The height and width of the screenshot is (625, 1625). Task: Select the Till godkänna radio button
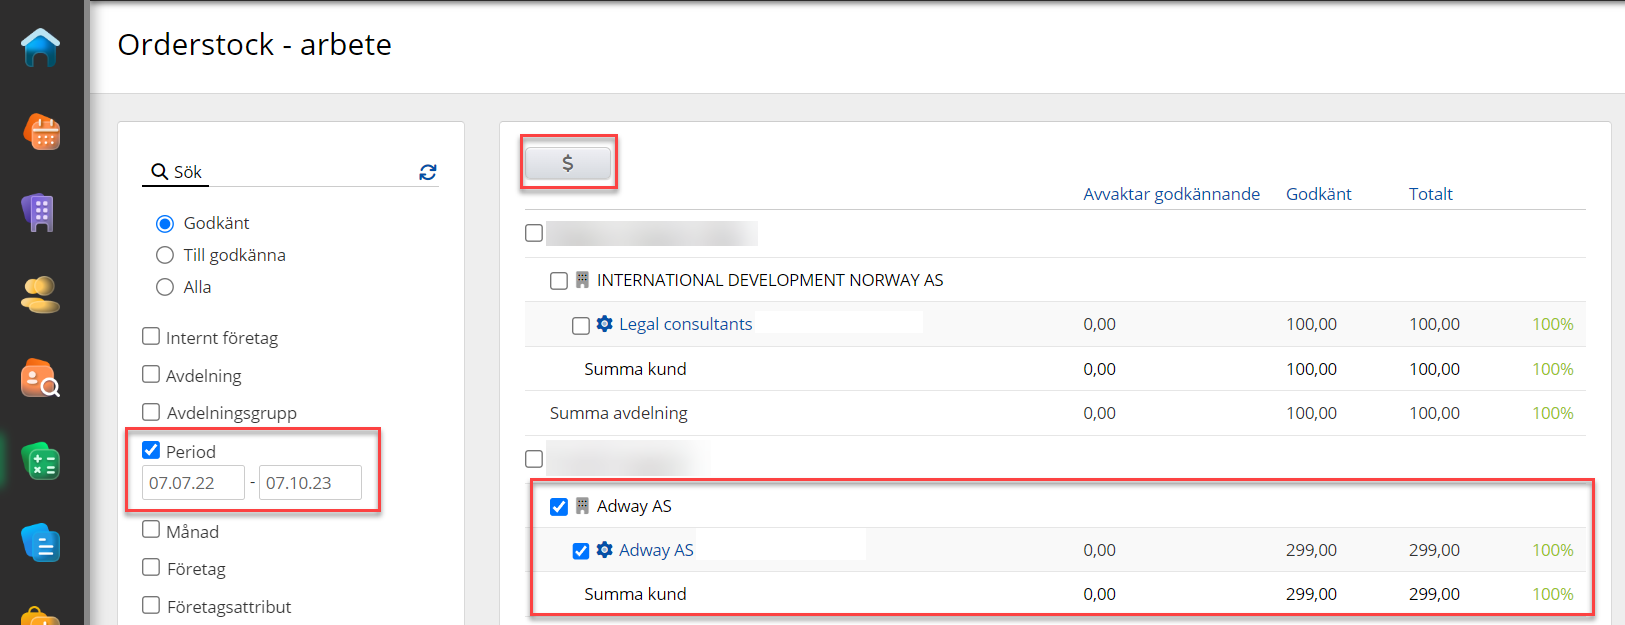(165, 255)
